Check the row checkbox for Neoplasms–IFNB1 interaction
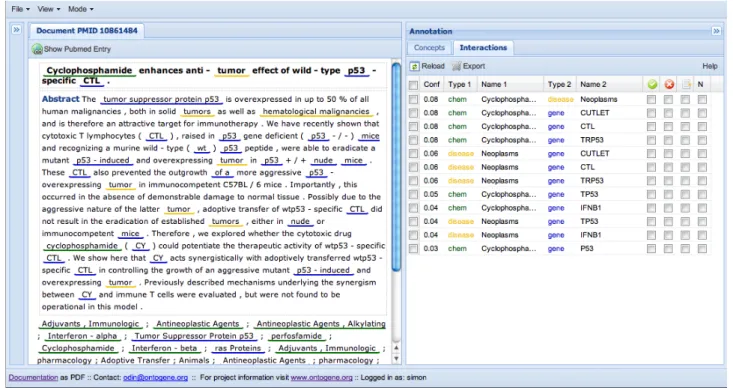The image size is (733, 388). (413, 235)
